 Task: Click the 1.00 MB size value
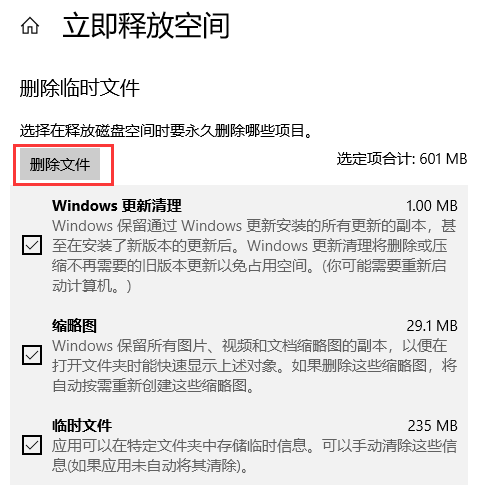point(432,206)
